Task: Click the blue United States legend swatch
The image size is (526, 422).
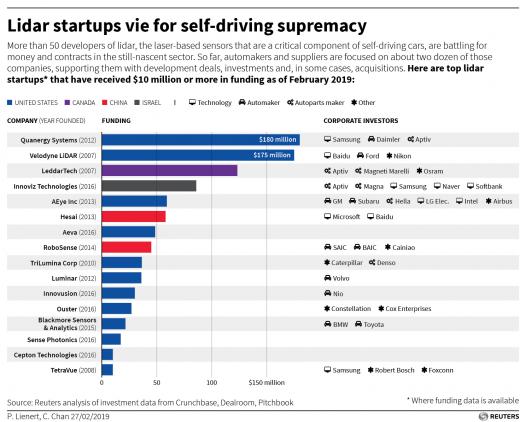Action: point(10,102)
